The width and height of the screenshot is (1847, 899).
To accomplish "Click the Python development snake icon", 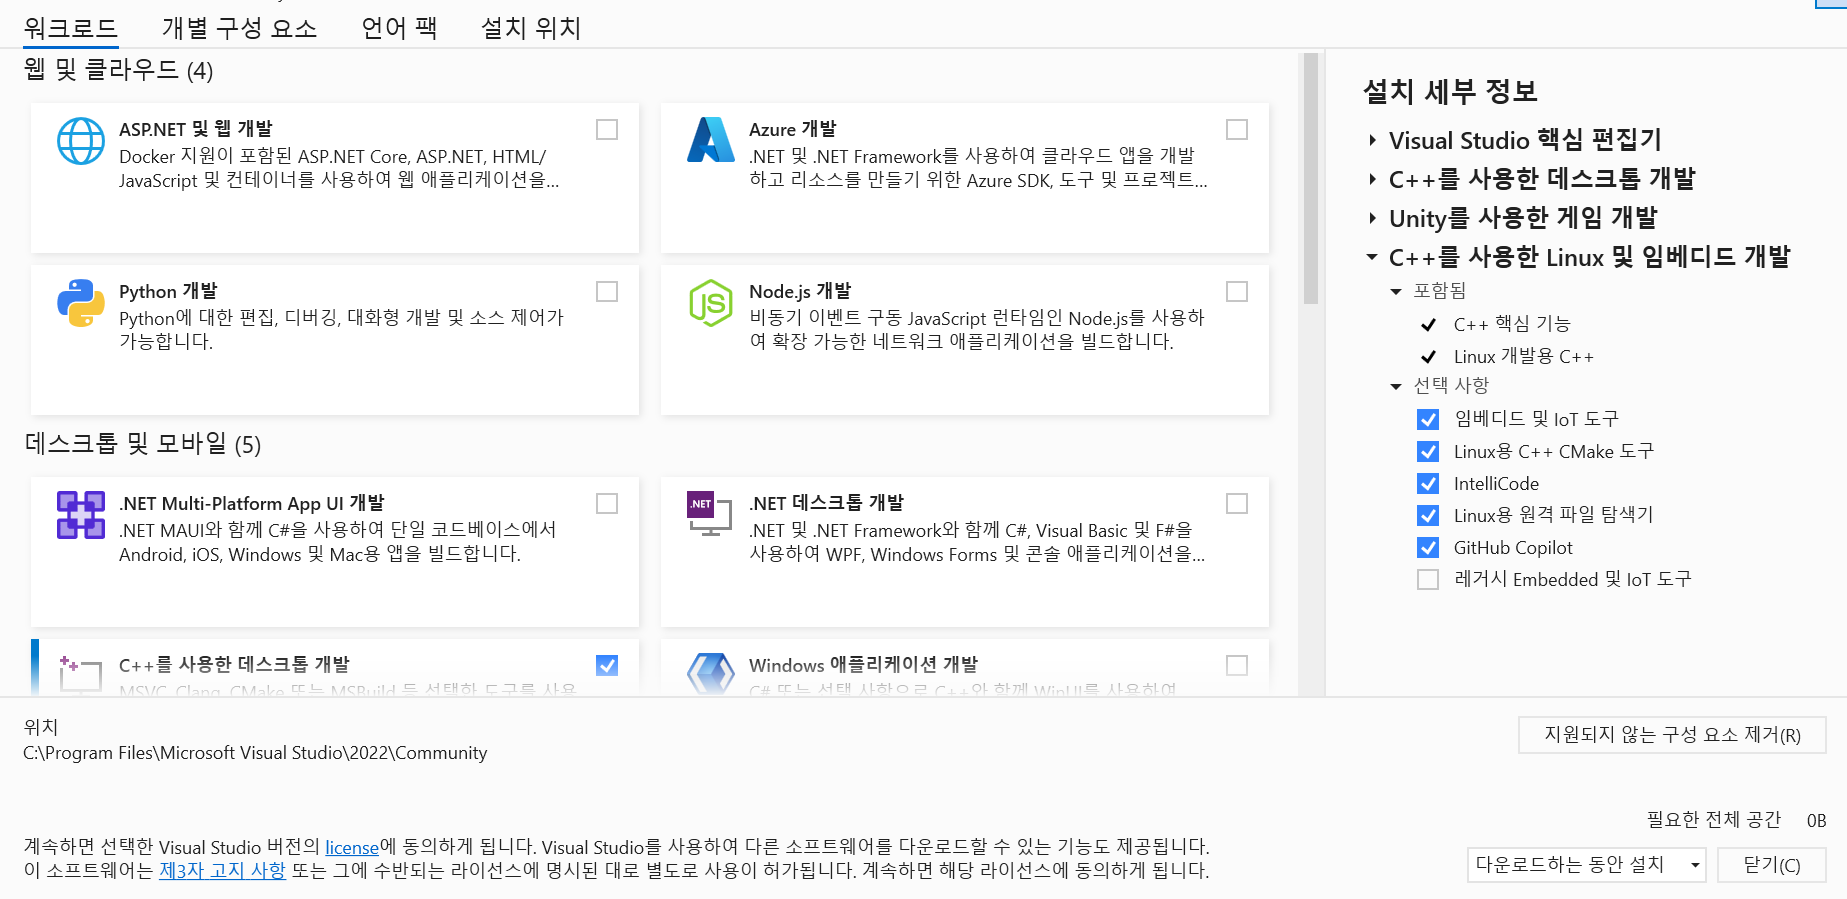I will (x=81, y=303).
